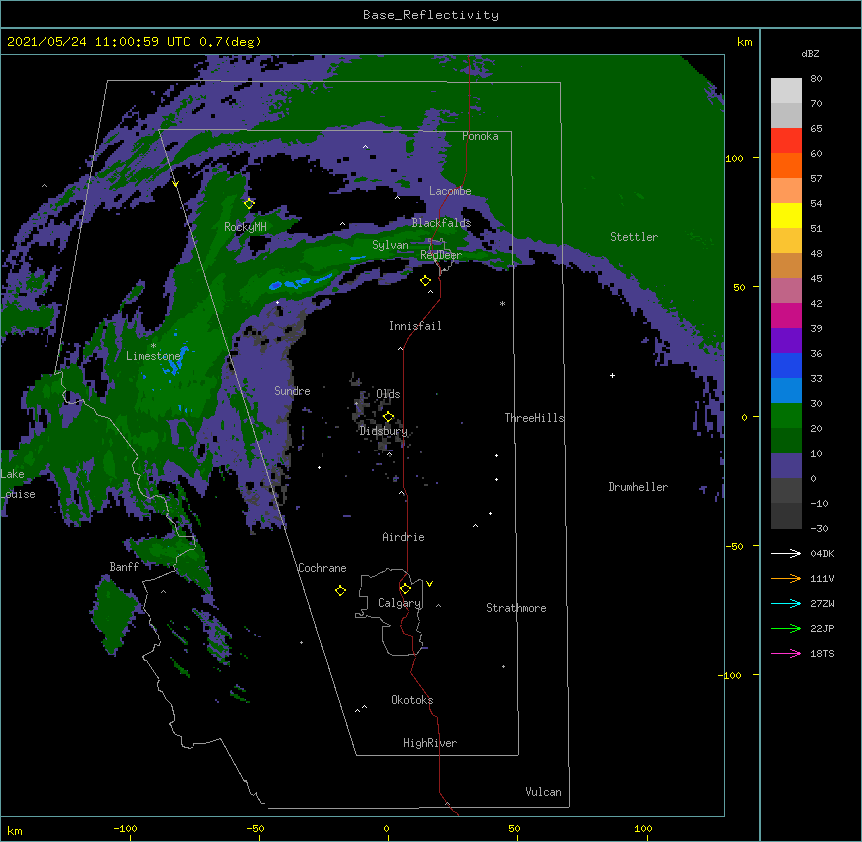
Task: Click the orange 111V arrow icon
Action: pos(786,578)
